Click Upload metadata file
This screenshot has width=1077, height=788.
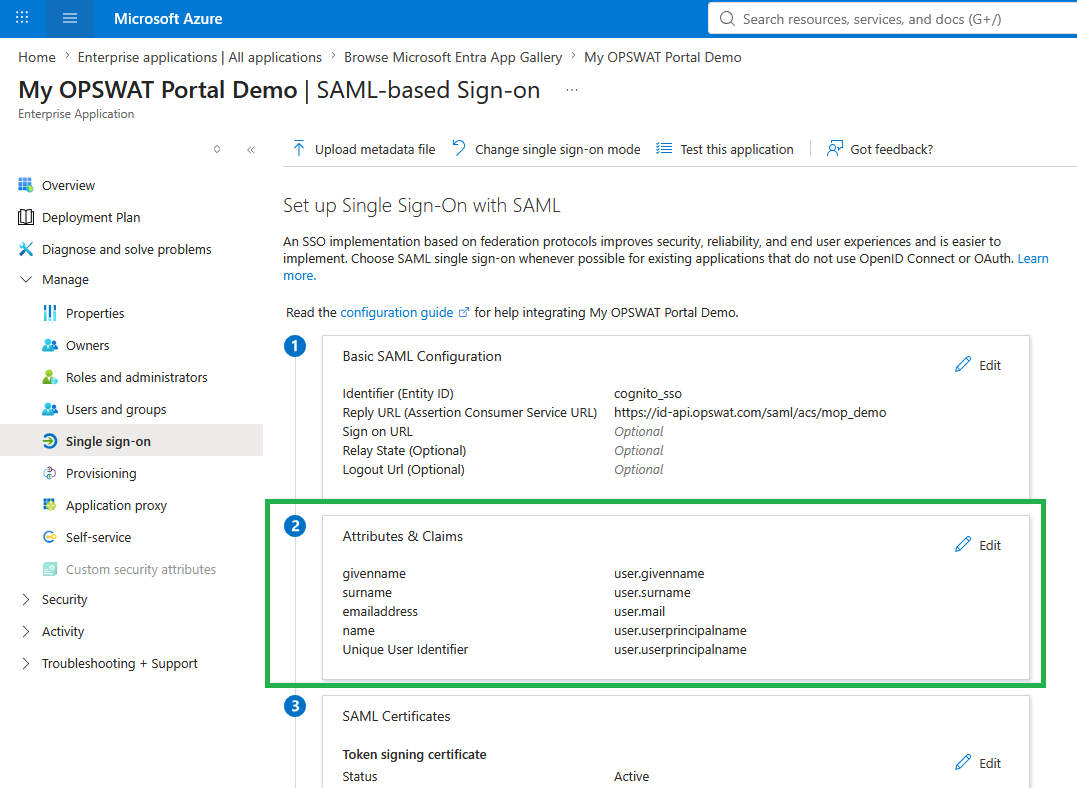tap(364, 149)
